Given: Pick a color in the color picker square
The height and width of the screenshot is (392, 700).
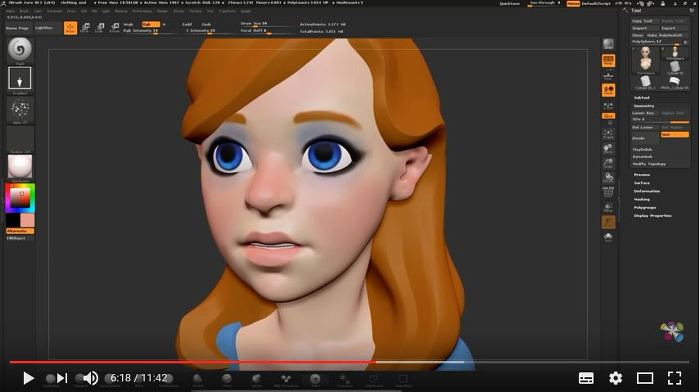Looking at the screenshot, I should click(x=20, y=197).
